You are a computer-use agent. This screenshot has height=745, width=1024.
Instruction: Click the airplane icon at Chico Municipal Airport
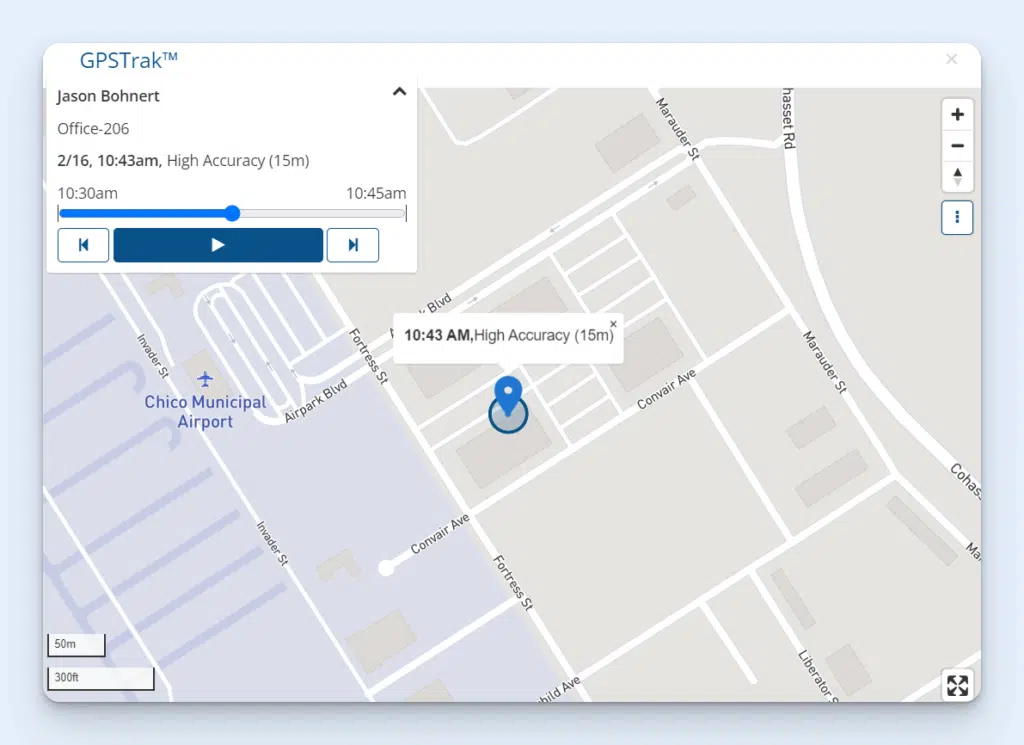[206, 380]
